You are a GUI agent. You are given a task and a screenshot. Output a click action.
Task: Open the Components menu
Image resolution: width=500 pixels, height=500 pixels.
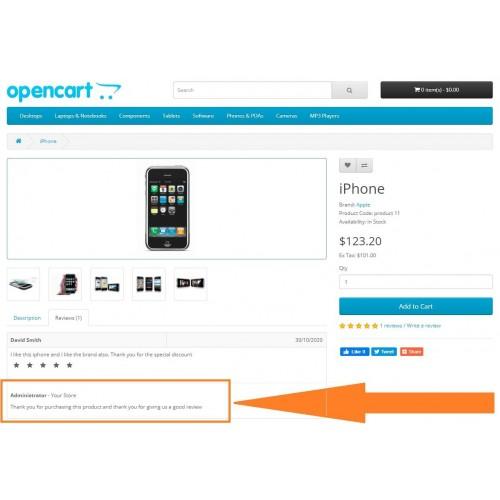[x=134, y=116]
